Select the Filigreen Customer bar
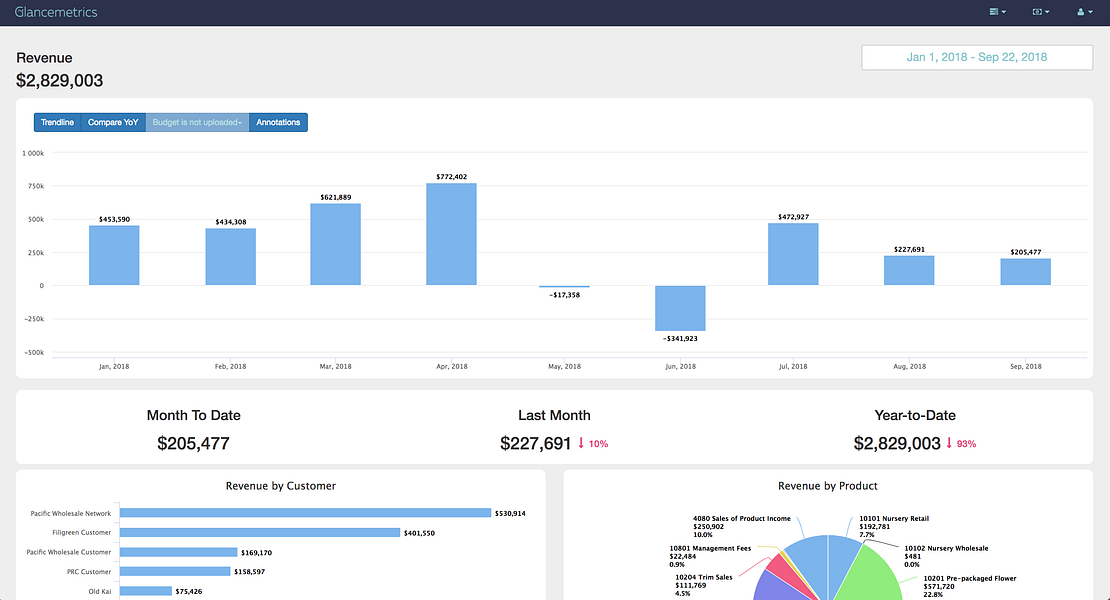1110x600 pixels. pyautogui.click(x=260, y=532)
